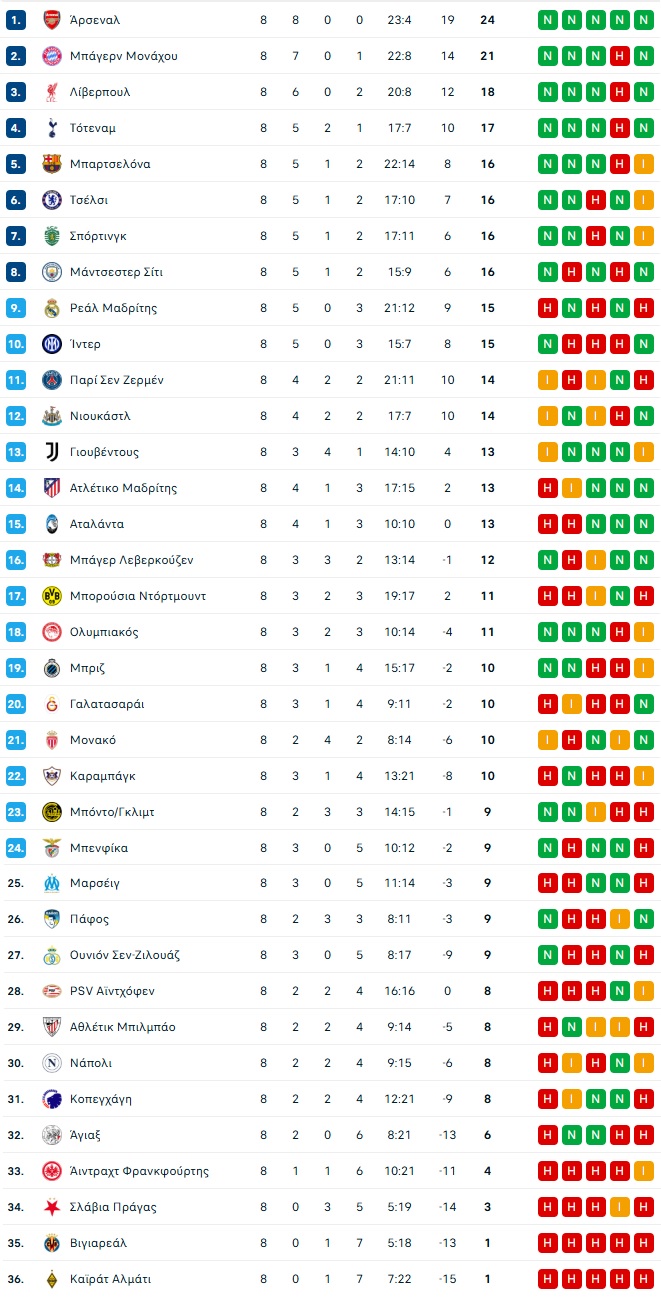Viewport: 661px width, 1303px height.
Task: Click the PSV Eindhoven club logo
Action: pyautogui.click(x=51, y=991)
